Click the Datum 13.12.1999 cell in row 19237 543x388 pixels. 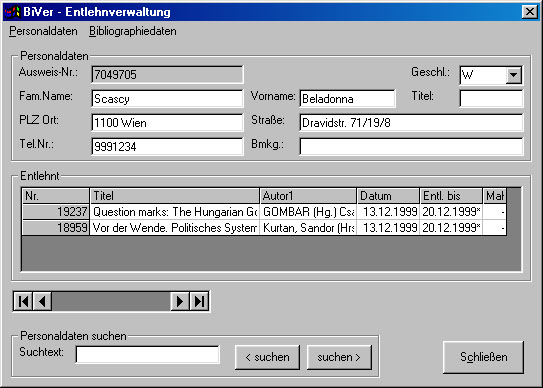(x=388, y=212)
